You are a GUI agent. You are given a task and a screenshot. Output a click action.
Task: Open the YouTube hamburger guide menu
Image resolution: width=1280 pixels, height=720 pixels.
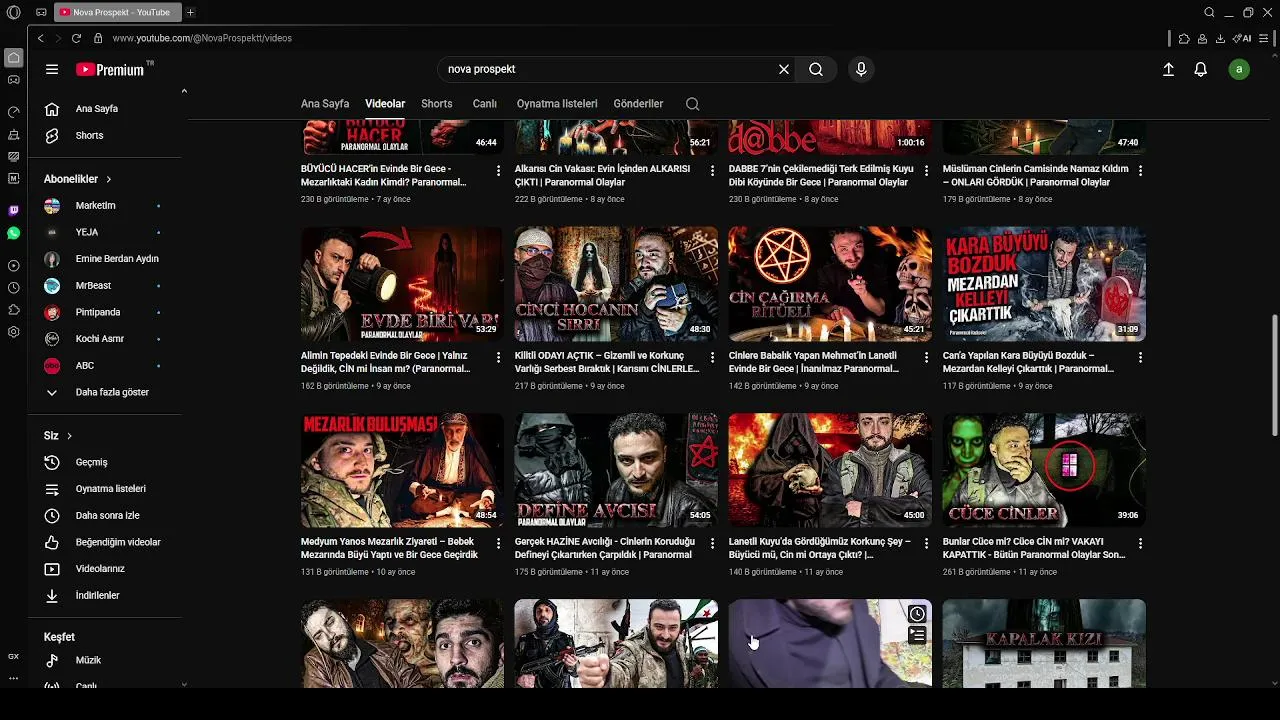pyautogui.click(x=52, y=69)
